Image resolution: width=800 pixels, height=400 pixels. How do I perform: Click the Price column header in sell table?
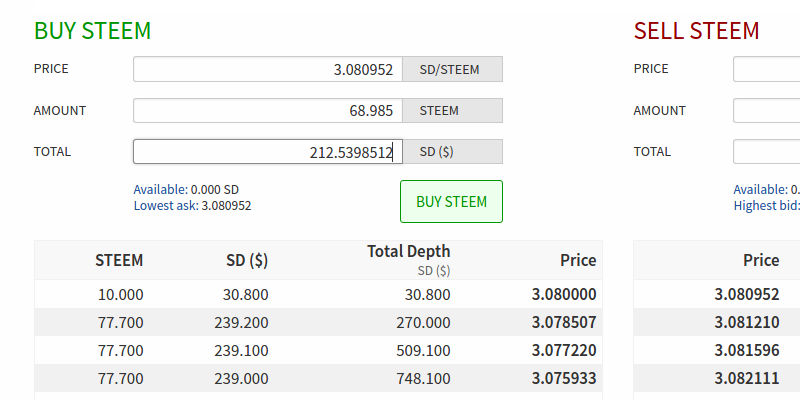(761, 260)
